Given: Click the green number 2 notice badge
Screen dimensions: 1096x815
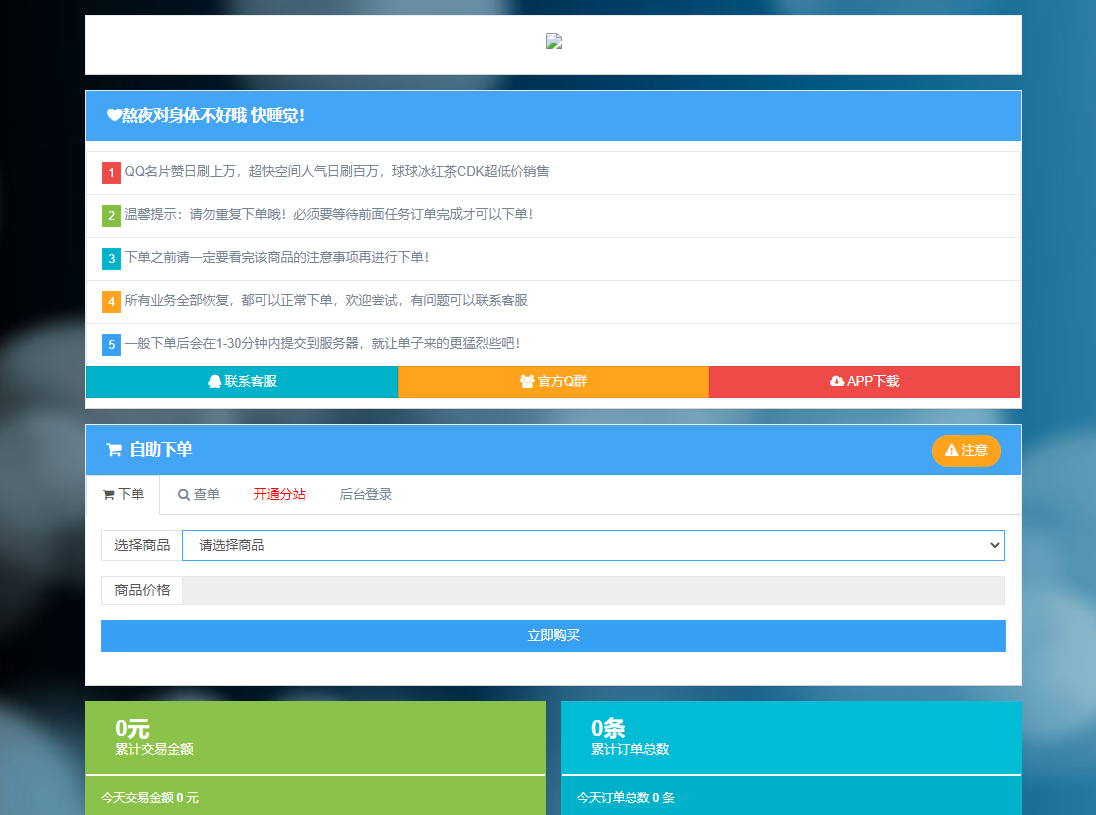Looking at the screenshot, I should pyautogui.click(x=111, y=216).
